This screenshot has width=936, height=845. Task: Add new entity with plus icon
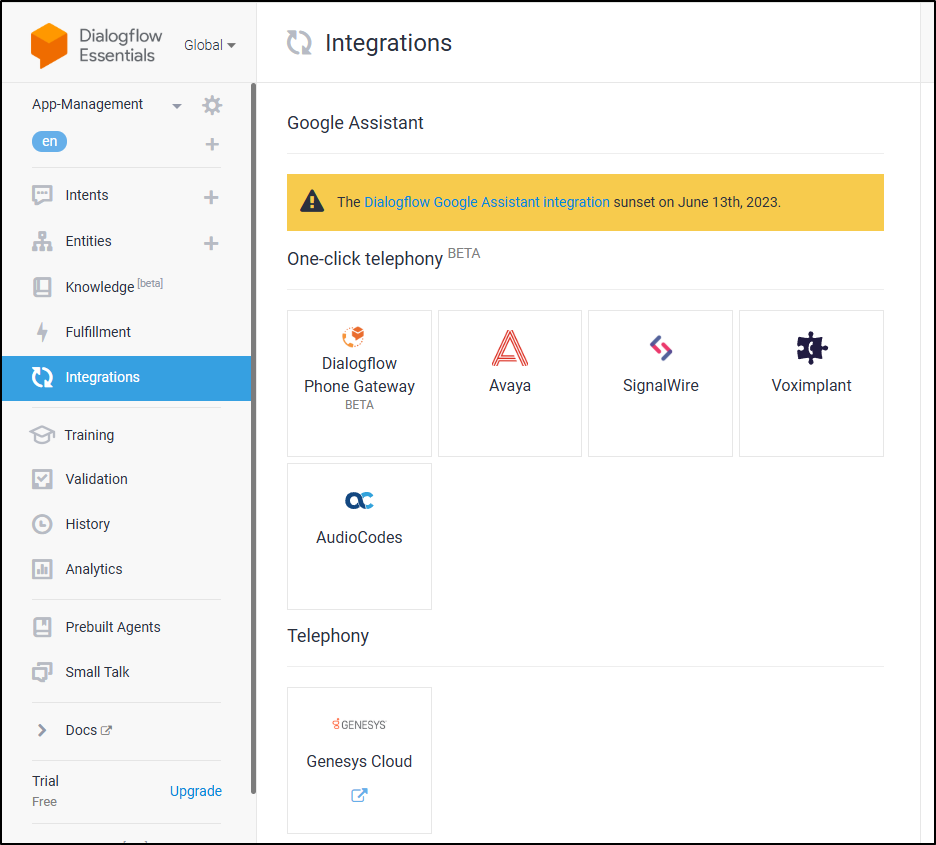tap(211, 243)
